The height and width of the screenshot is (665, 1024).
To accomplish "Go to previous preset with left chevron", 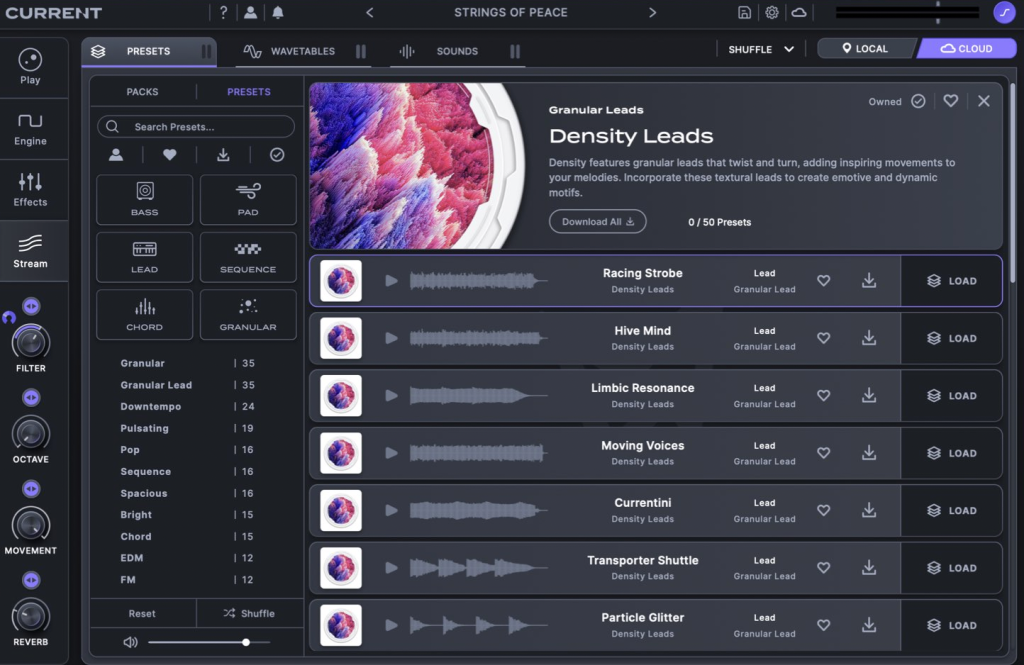I will 370,13.
